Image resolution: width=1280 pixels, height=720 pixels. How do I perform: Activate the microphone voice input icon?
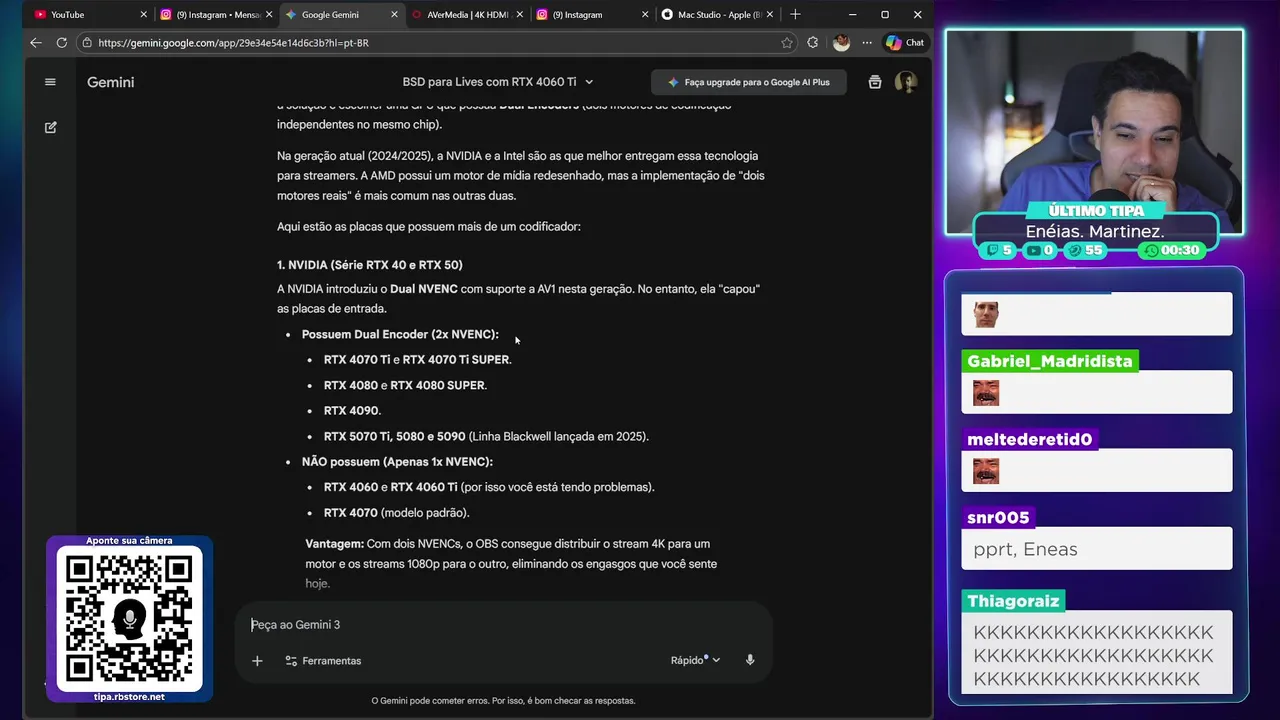click(x=750, y=660)
